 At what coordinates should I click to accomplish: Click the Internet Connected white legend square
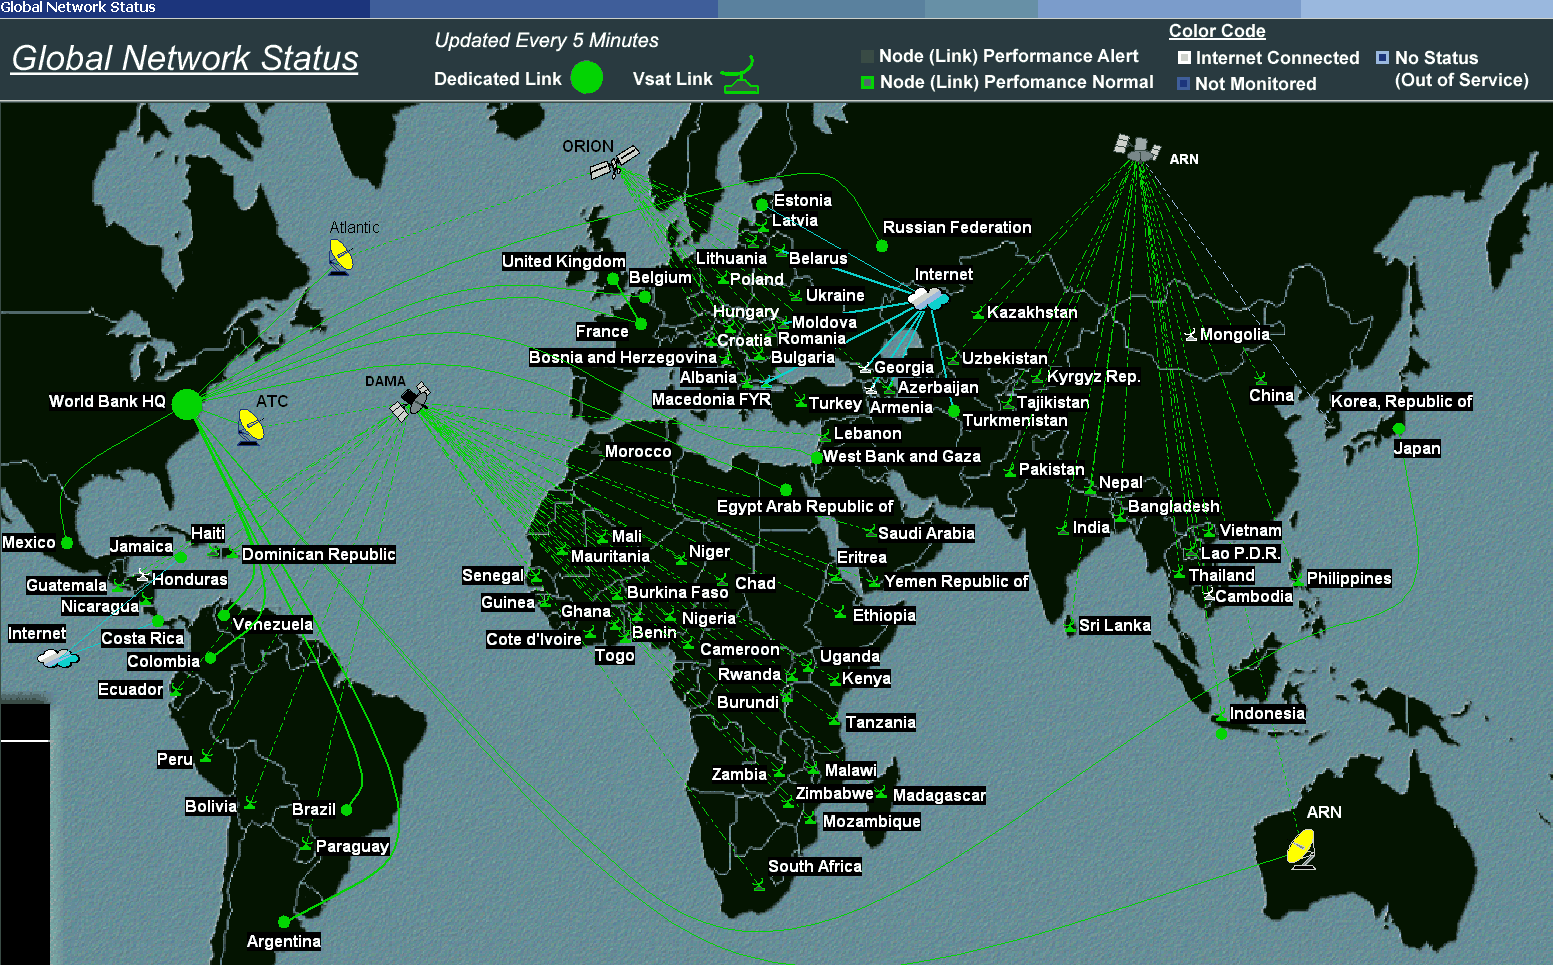(x=1184, y=58)
